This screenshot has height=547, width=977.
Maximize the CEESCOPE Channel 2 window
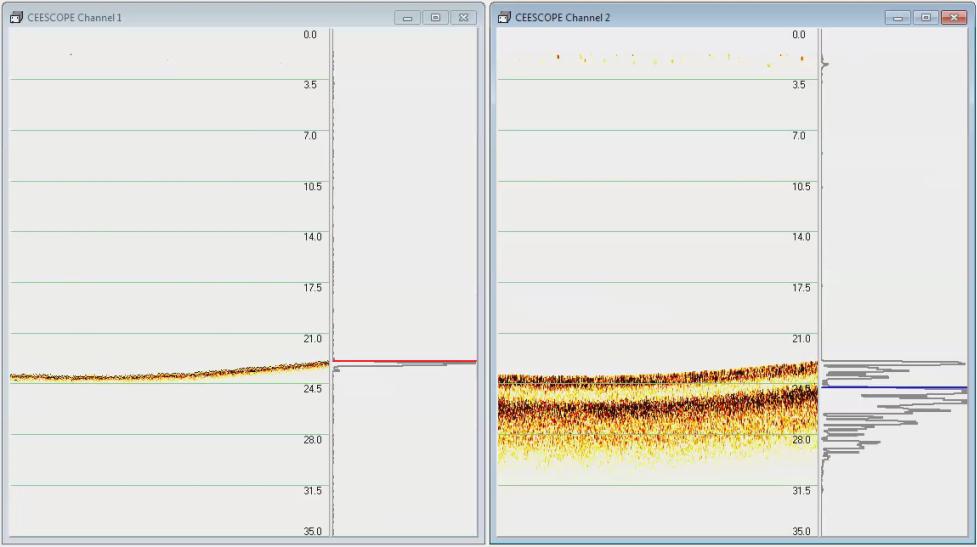[925, 17]
